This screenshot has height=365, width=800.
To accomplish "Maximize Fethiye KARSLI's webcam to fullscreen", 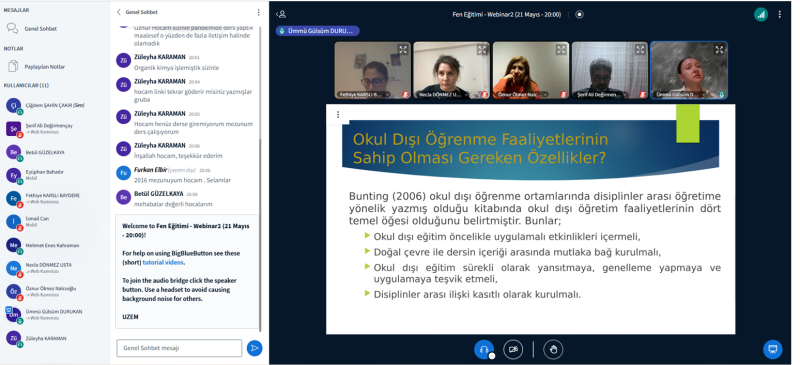I will [403, 50].
